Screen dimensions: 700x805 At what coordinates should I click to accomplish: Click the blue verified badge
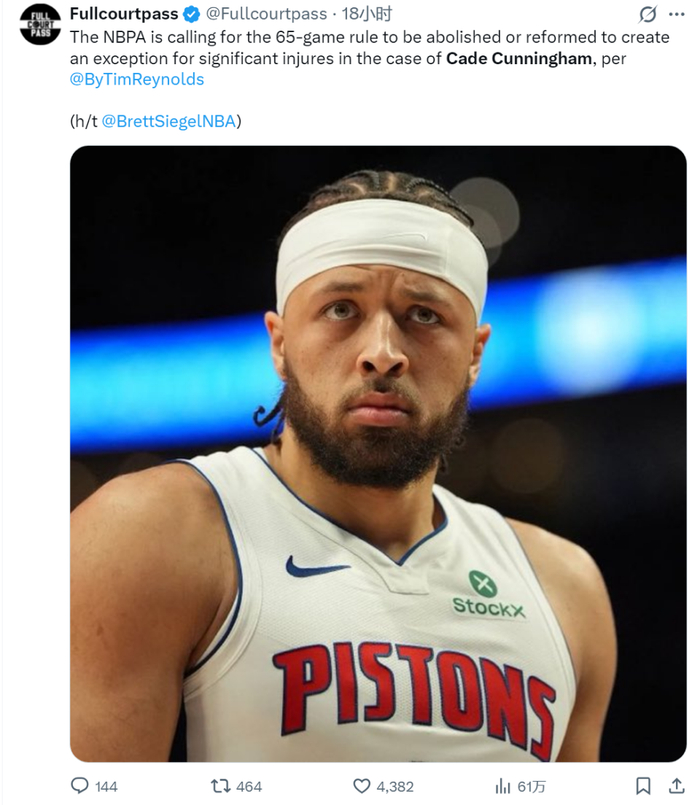pos(192,14)
